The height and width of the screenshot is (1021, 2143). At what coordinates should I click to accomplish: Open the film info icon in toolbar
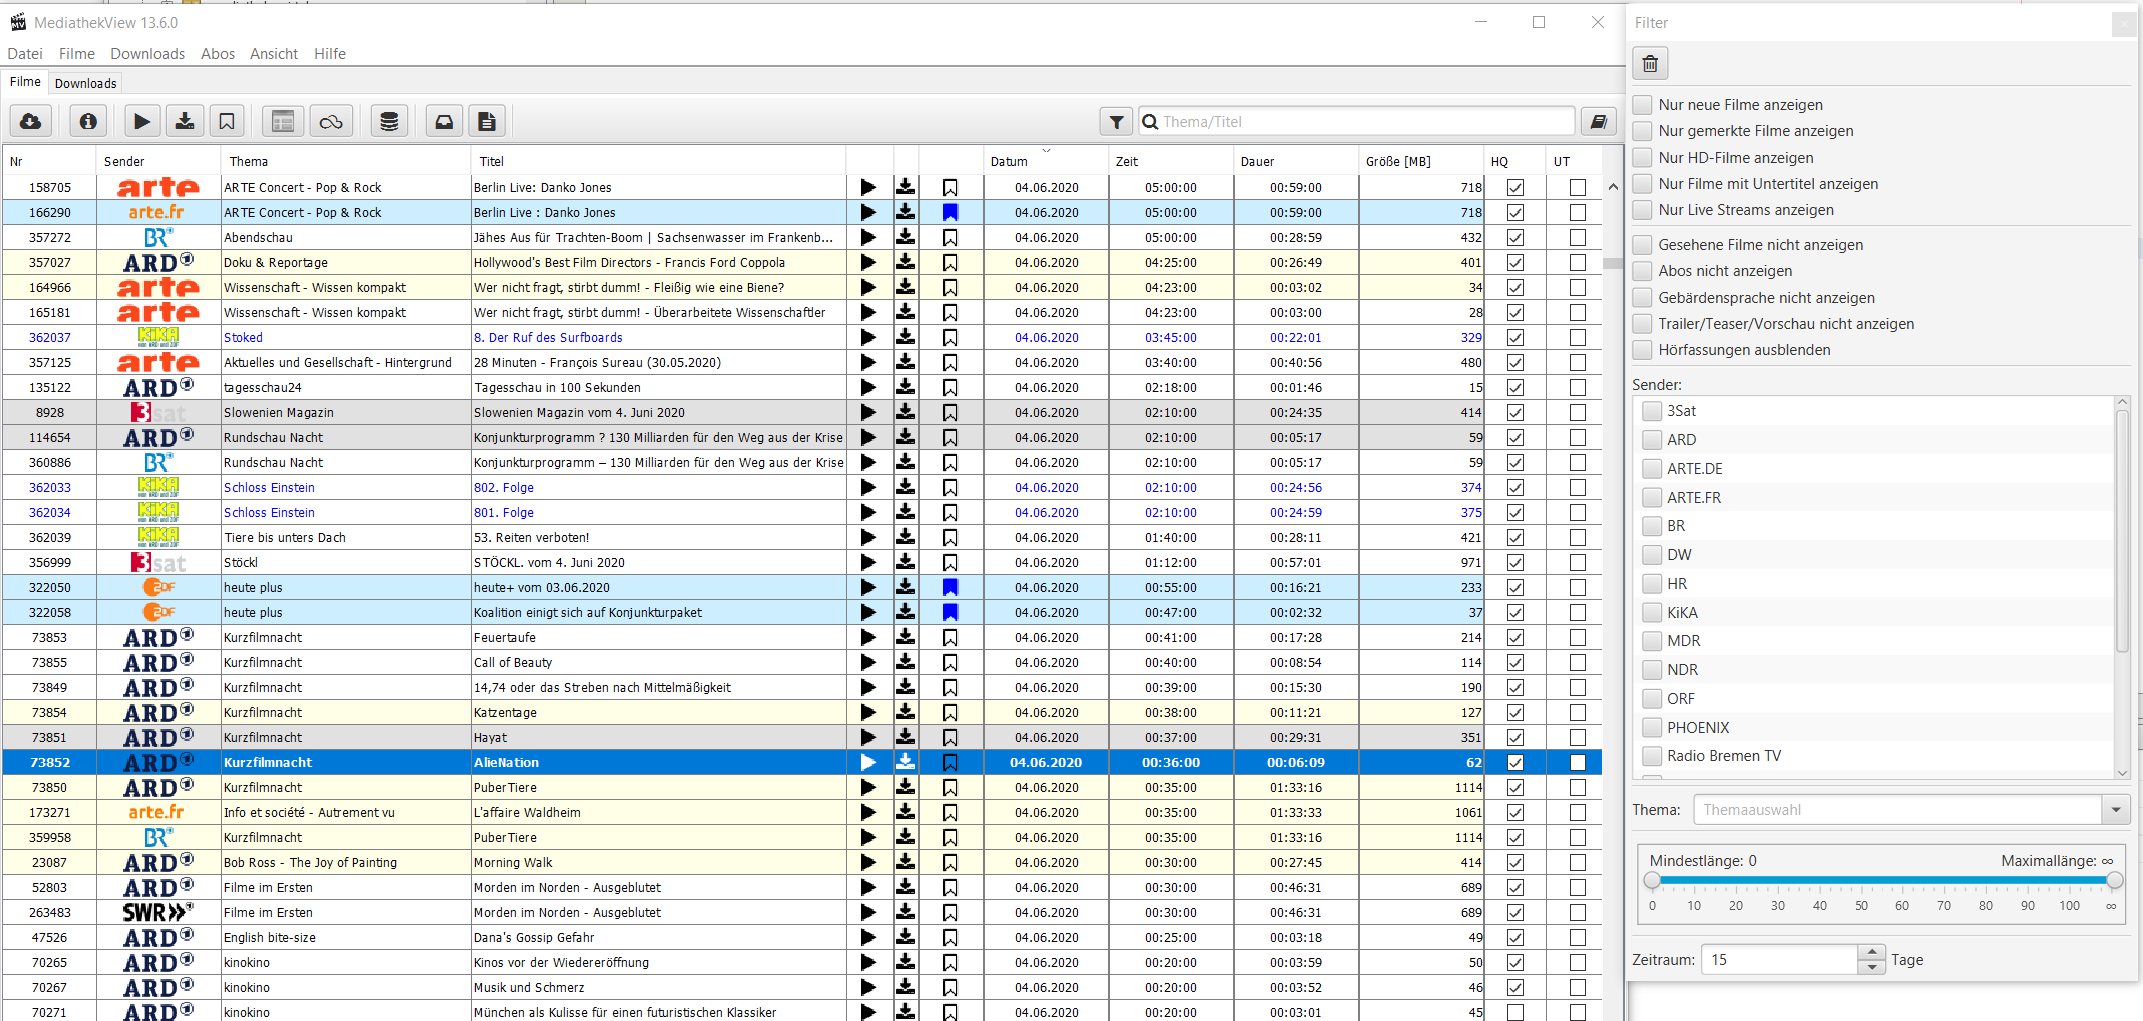(x=88, y=121)
